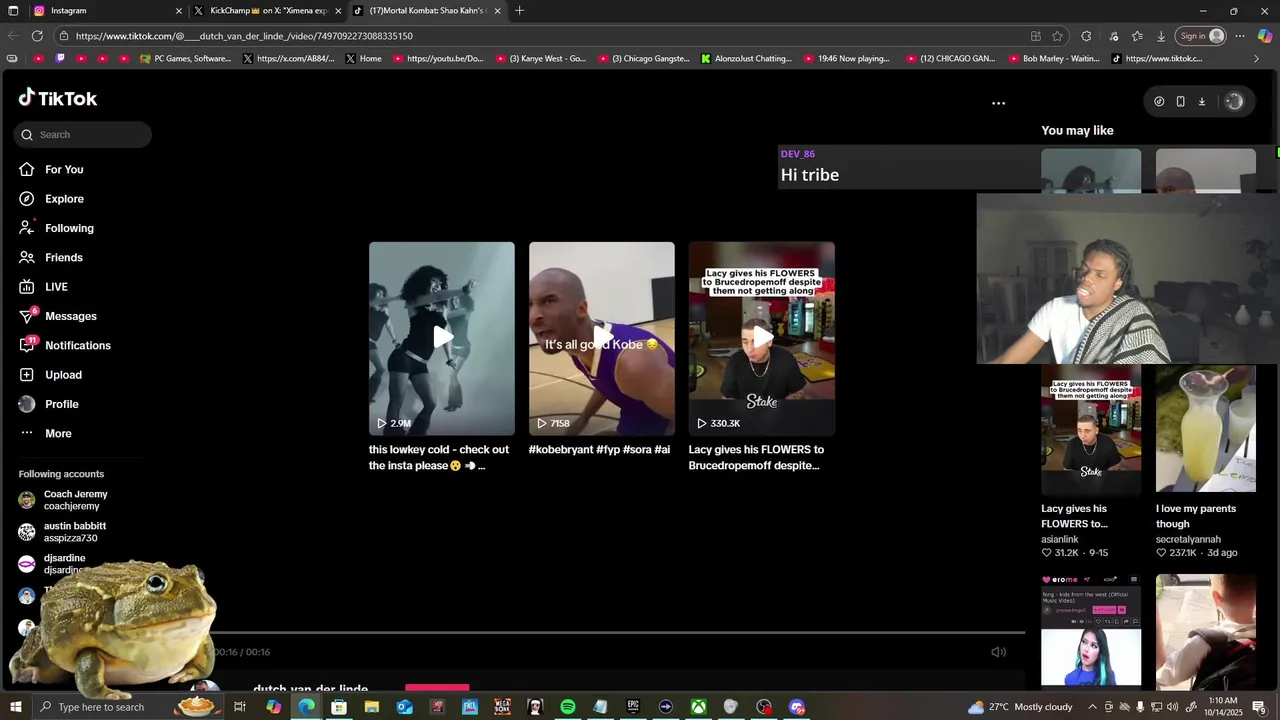
Task: Open the Windows Start menu
Action: click(15, 707)
